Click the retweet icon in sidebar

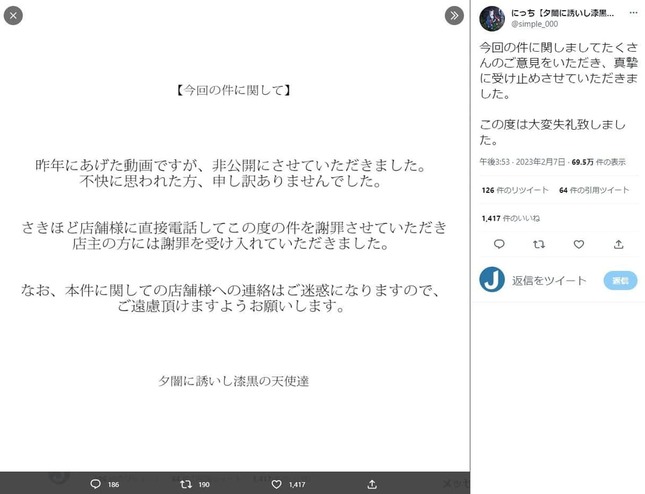click(539, 244)
